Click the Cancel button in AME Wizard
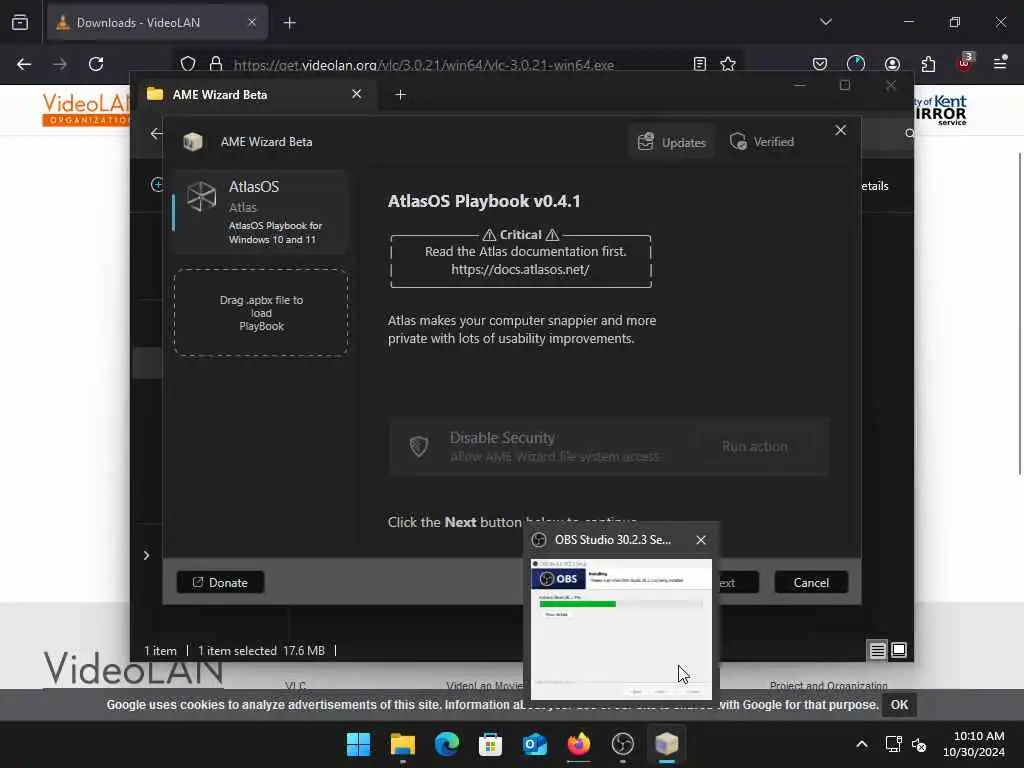This screenshot has height=768, width=1024. pyautogui.click(x=811, y=583)
